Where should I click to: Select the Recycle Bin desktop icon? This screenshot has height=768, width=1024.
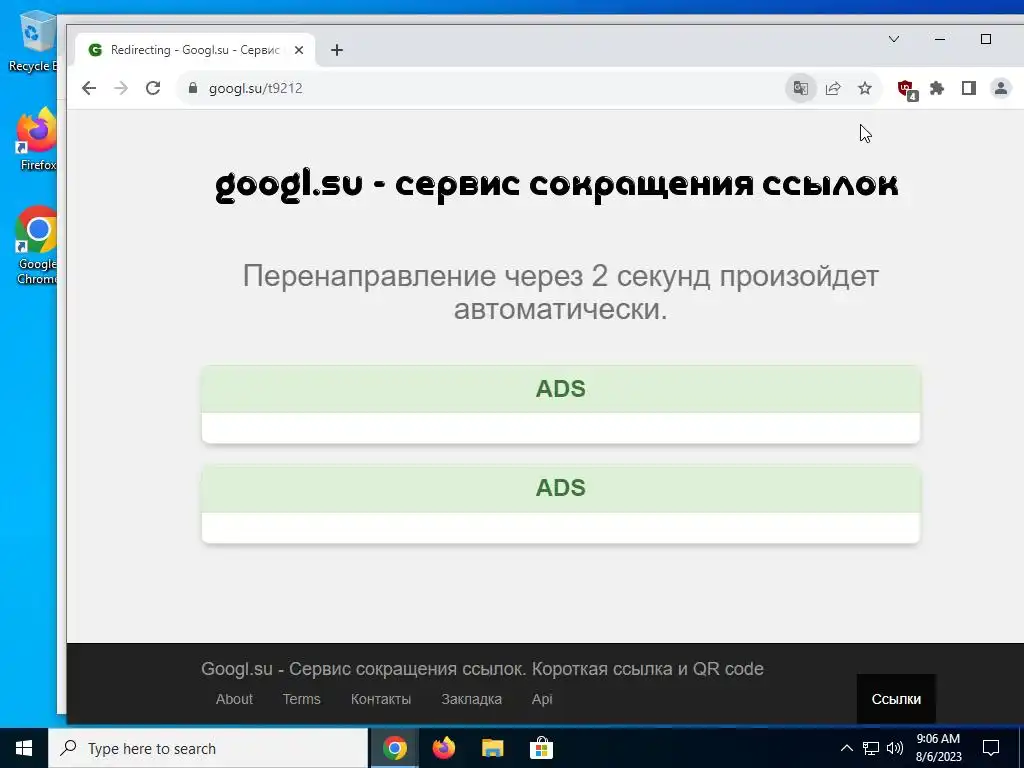[33, 40]
